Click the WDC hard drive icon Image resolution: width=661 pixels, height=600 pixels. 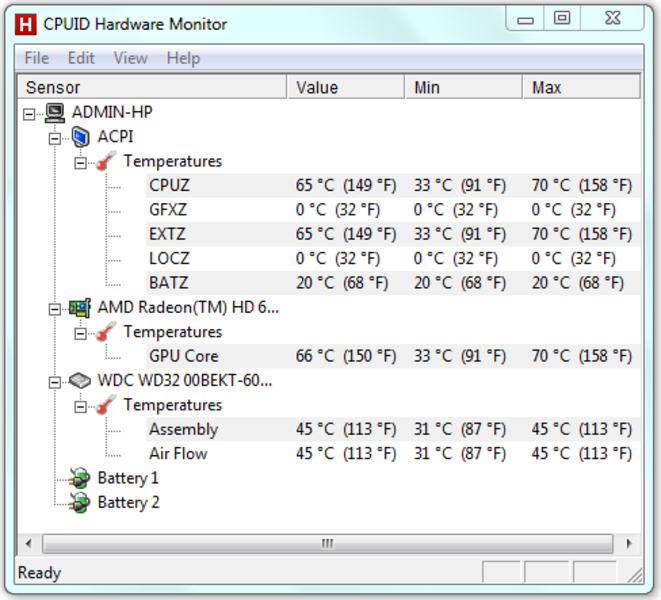(x=80, y=381)
